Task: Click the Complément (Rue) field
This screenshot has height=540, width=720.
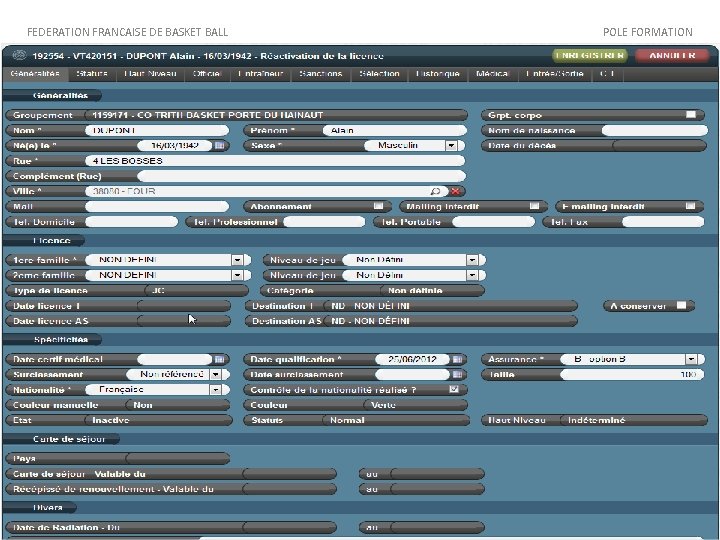Action: click(x=301, y=176)
